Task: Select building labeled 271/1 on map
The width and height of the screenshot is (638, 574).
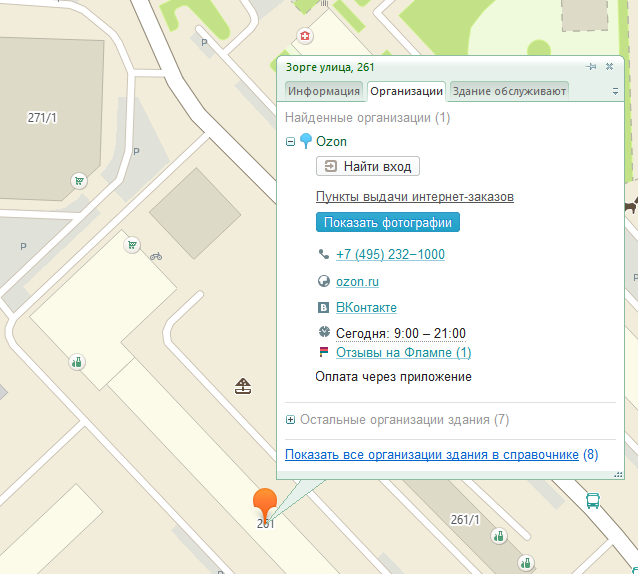Action: [x=42, y=118]
